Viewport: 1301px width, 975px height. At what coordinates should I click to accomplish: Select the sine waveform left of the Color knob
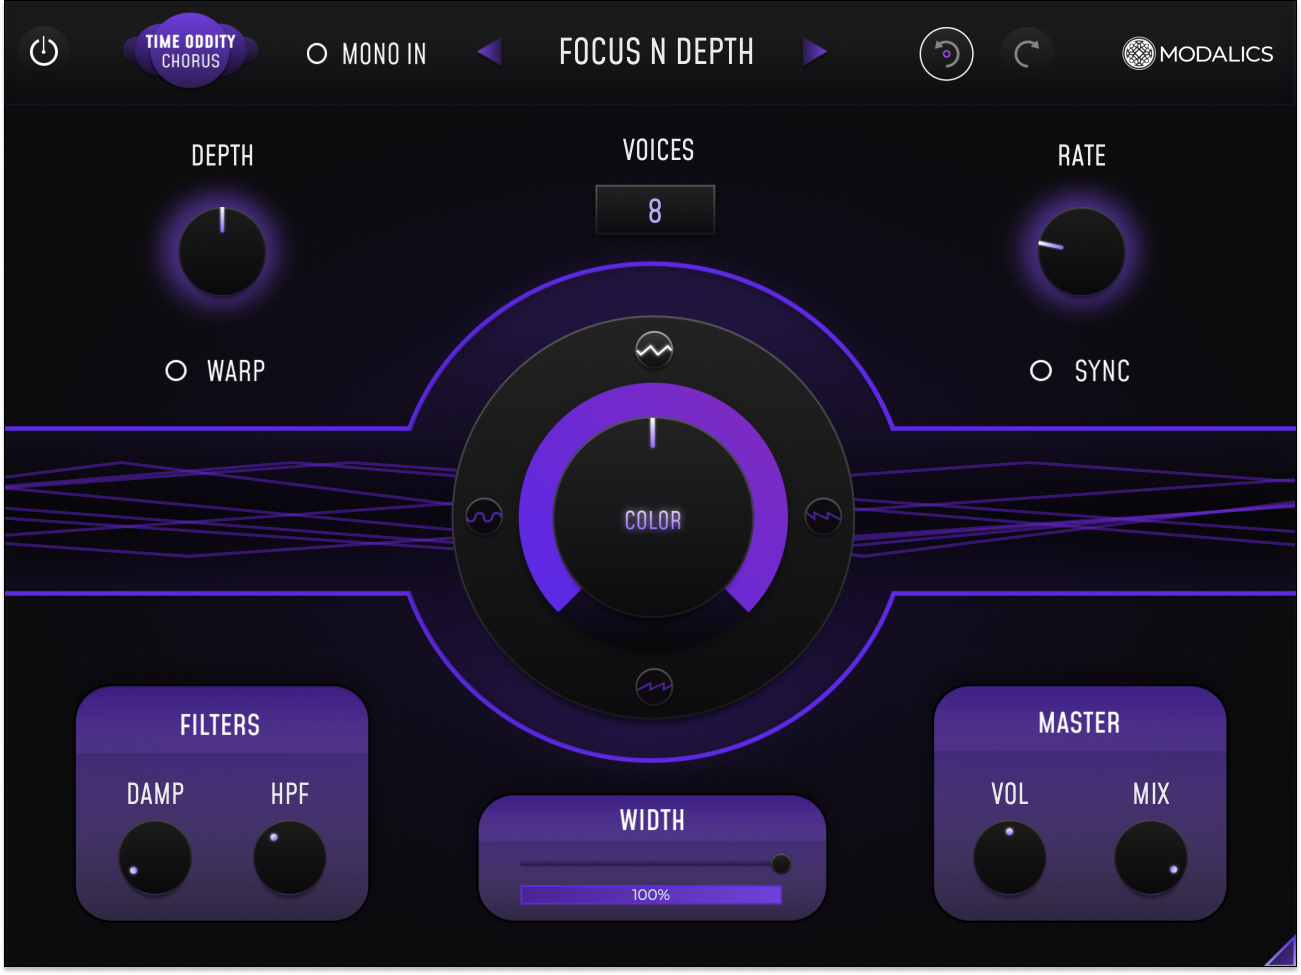coord(484,517)
